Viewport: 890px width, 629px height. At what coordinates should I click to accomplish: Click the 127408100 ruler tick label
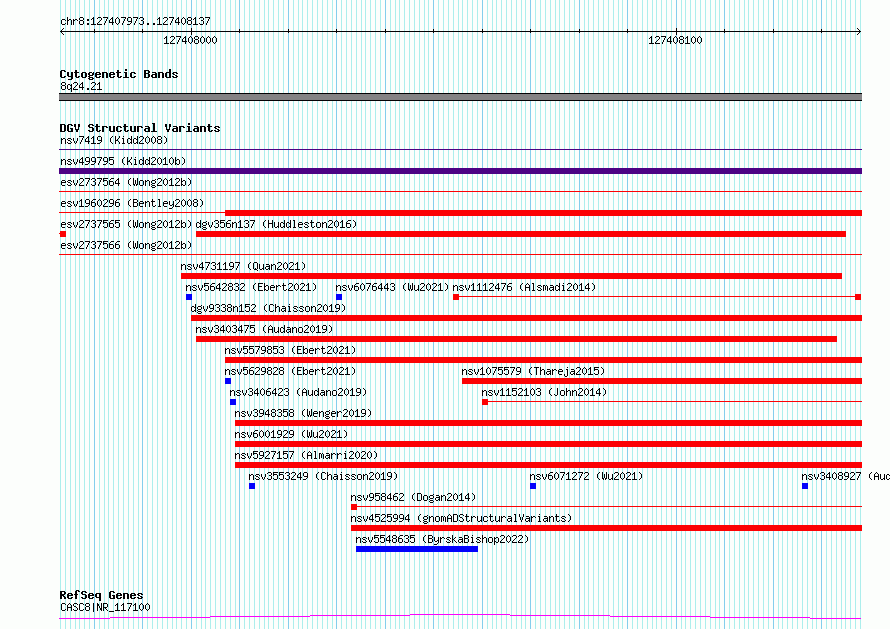coord(675,40)
